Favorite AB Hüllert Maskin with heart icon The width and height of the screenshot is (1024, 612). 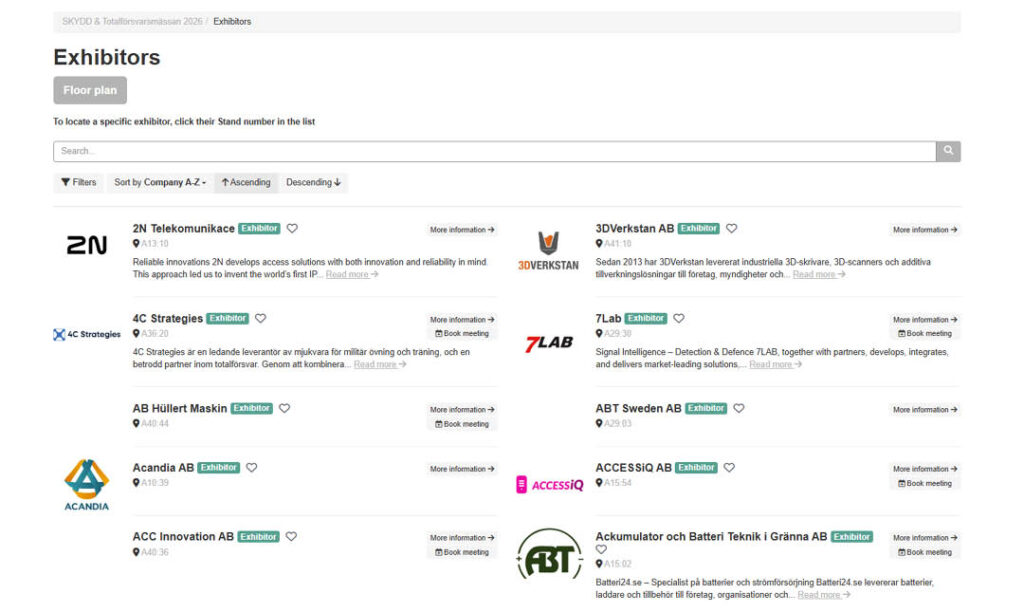284,408
